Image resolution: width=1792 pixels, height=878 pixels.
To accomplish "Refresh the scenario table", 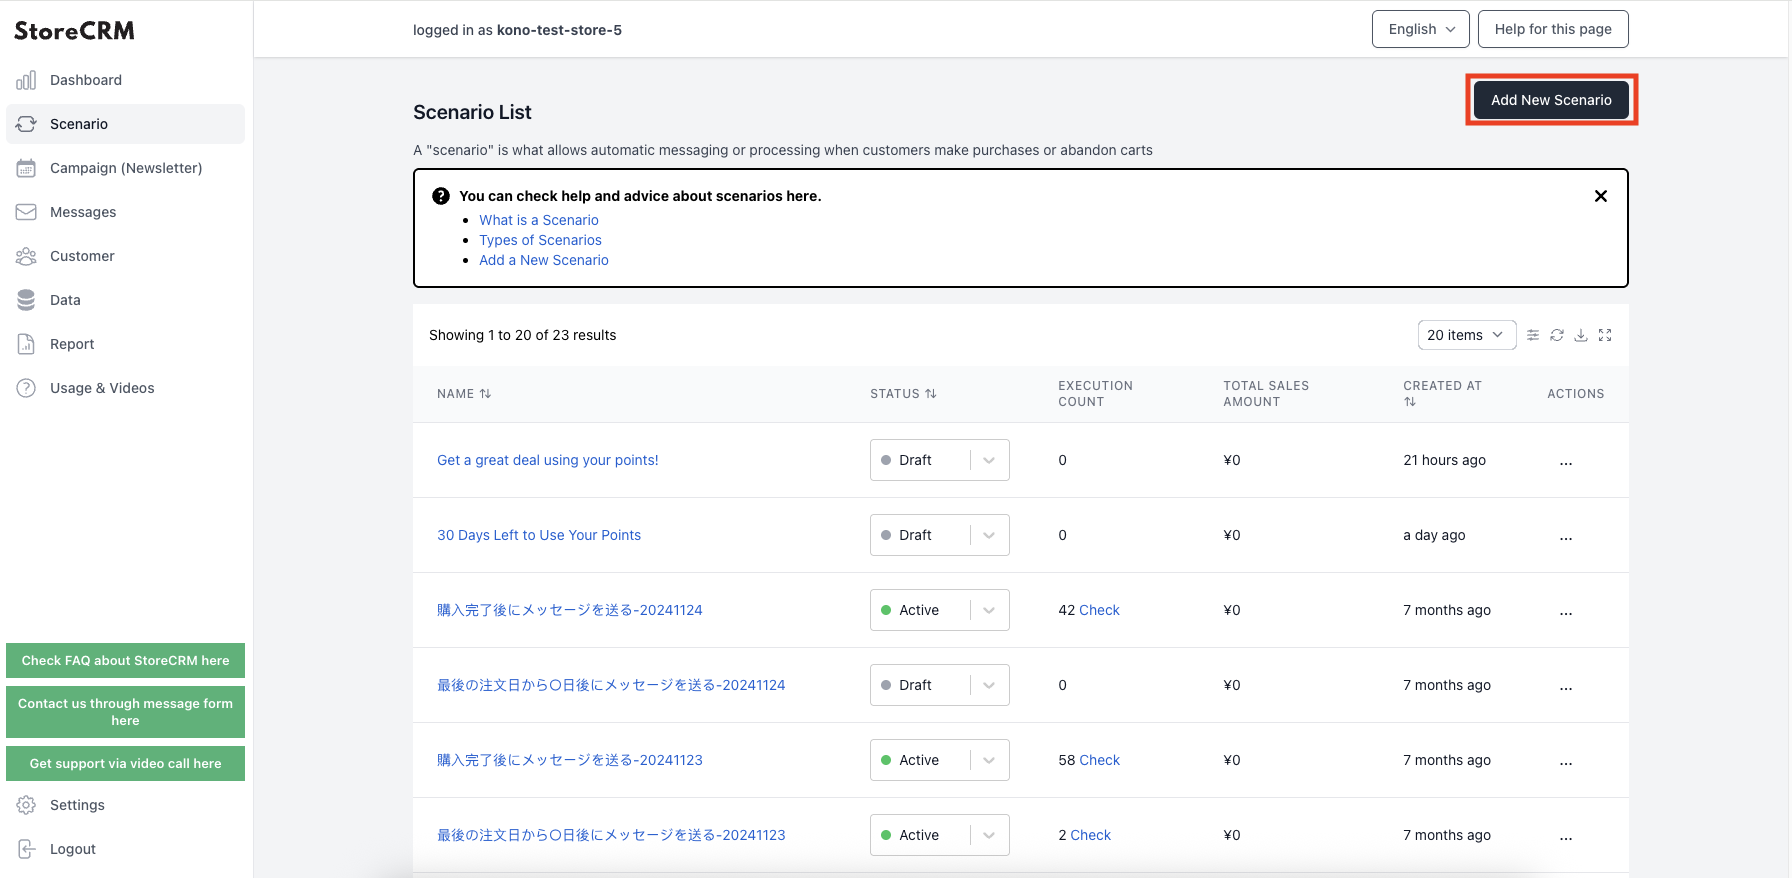I will [x=1557, y=335].
